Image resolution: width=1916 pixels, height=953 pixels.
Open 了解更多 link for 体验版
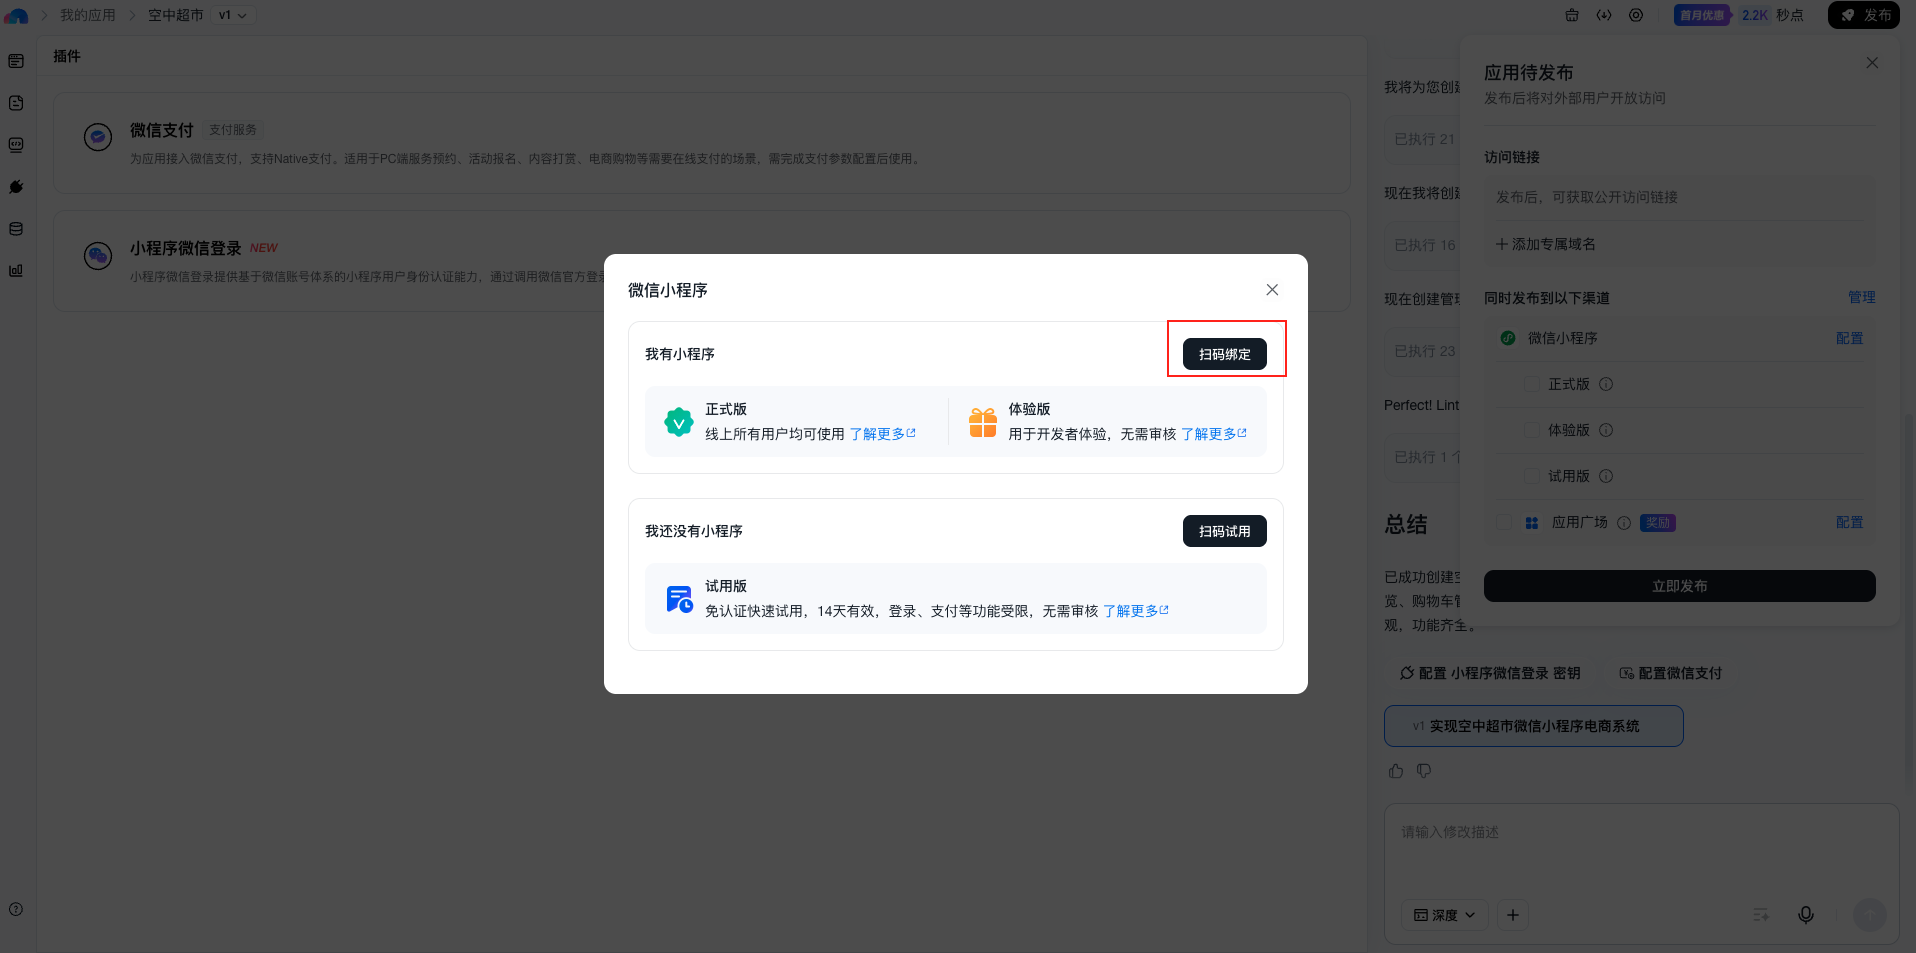1213,434
